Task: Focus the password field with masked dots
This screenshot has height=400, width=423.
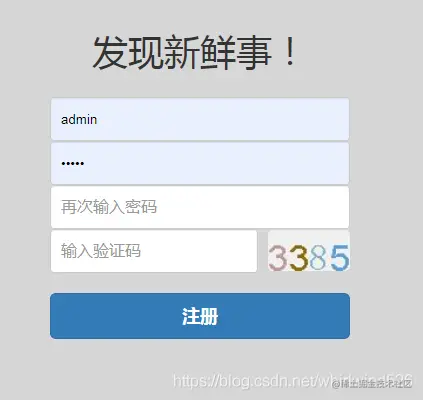Action: [200, 163]
